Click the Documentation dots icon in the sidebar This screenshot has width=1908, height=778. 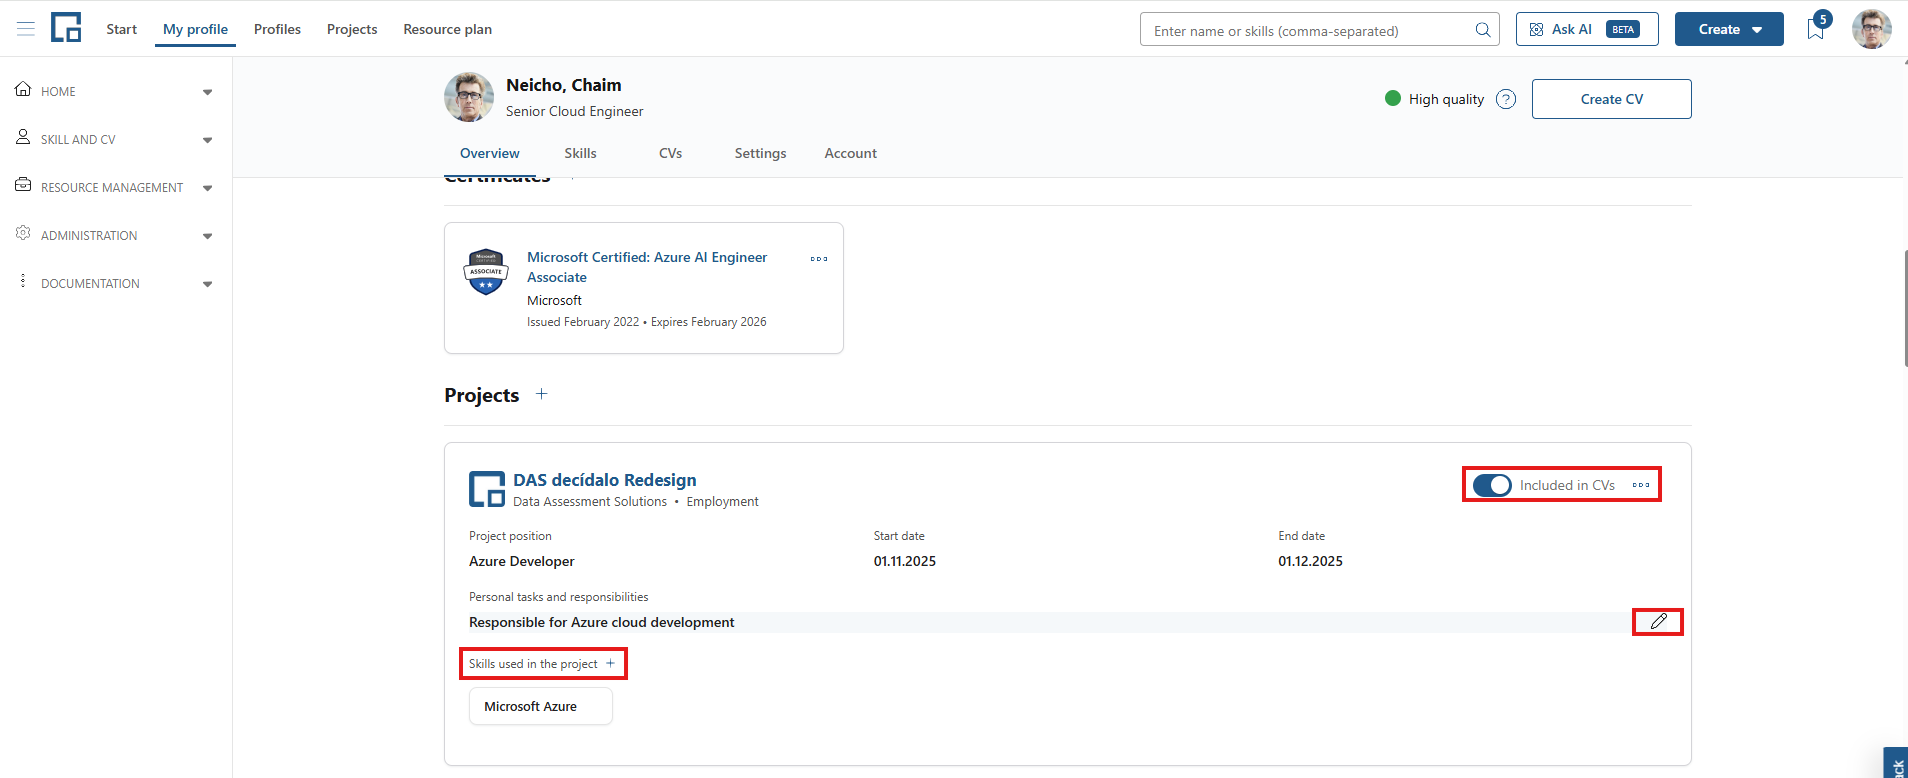[x=23, y=281]
